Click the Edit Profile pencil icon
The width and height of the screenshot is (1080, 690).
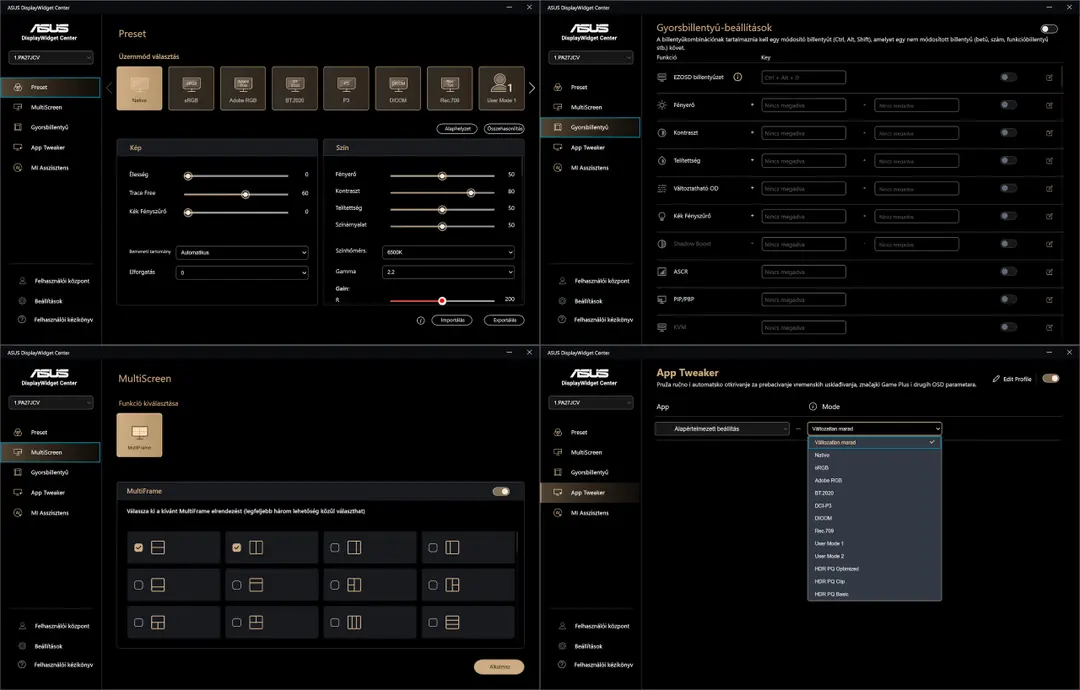[996, 379]
